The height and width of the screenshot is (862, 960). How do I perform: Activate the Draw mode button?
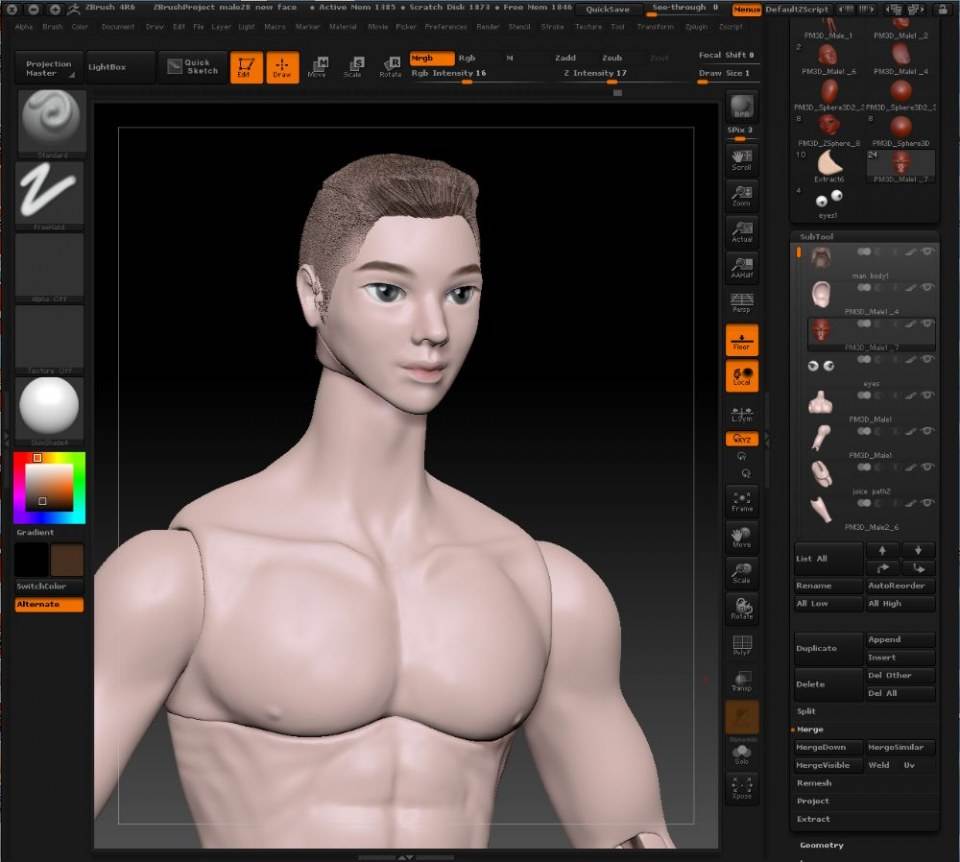(x=282, y=67)
